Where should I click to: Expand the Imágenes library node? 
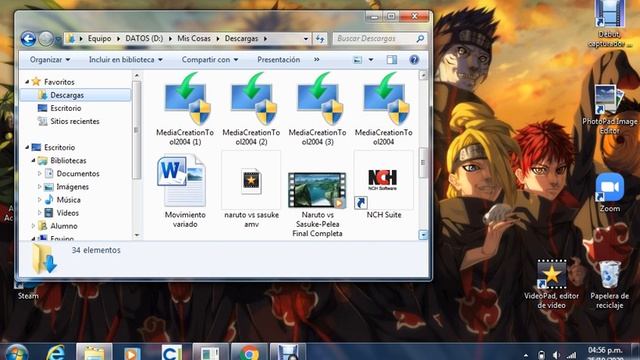click(x=40, y=187)
